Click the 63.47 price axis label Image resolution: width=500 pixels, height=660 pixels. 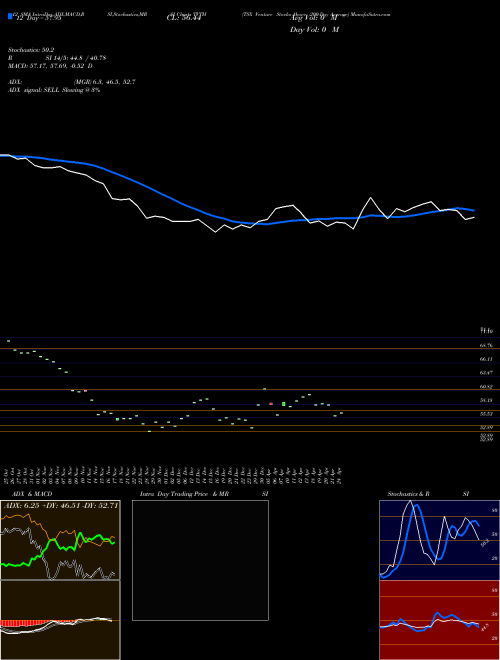486,373
